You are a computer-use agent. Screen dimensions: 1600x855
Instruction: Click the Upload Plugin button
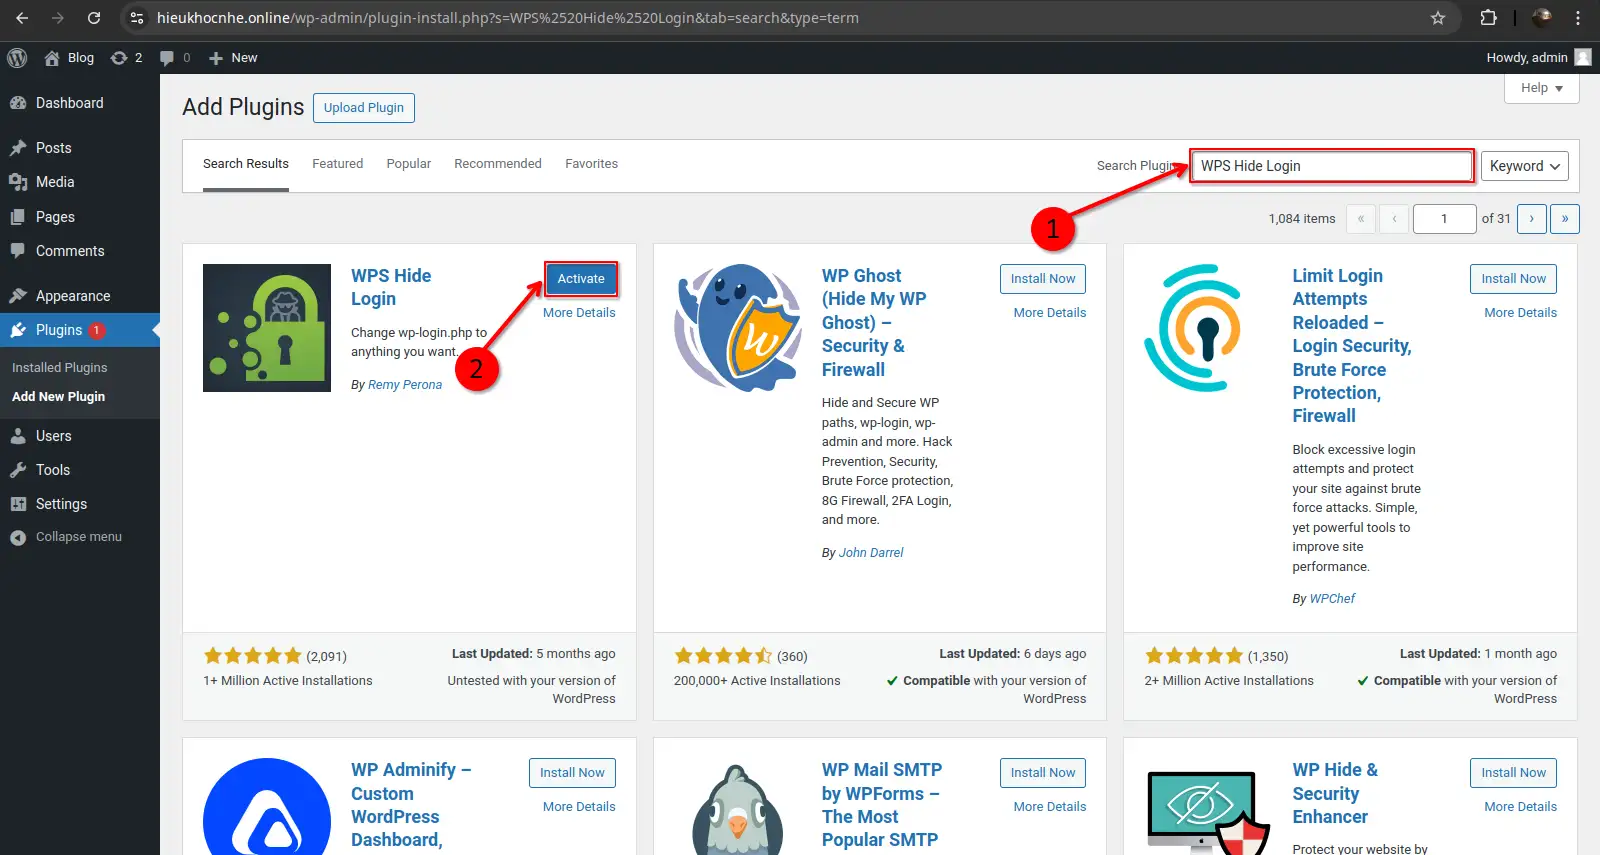[x=364, y=108]
